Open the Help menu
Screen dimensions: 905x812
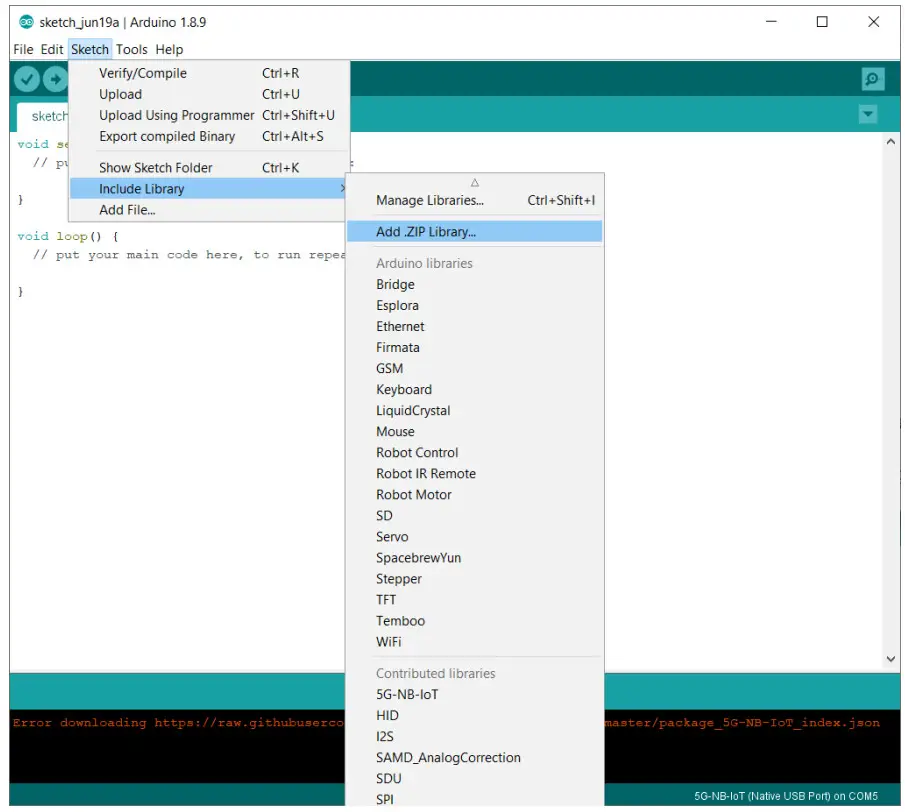pos(169,49)
